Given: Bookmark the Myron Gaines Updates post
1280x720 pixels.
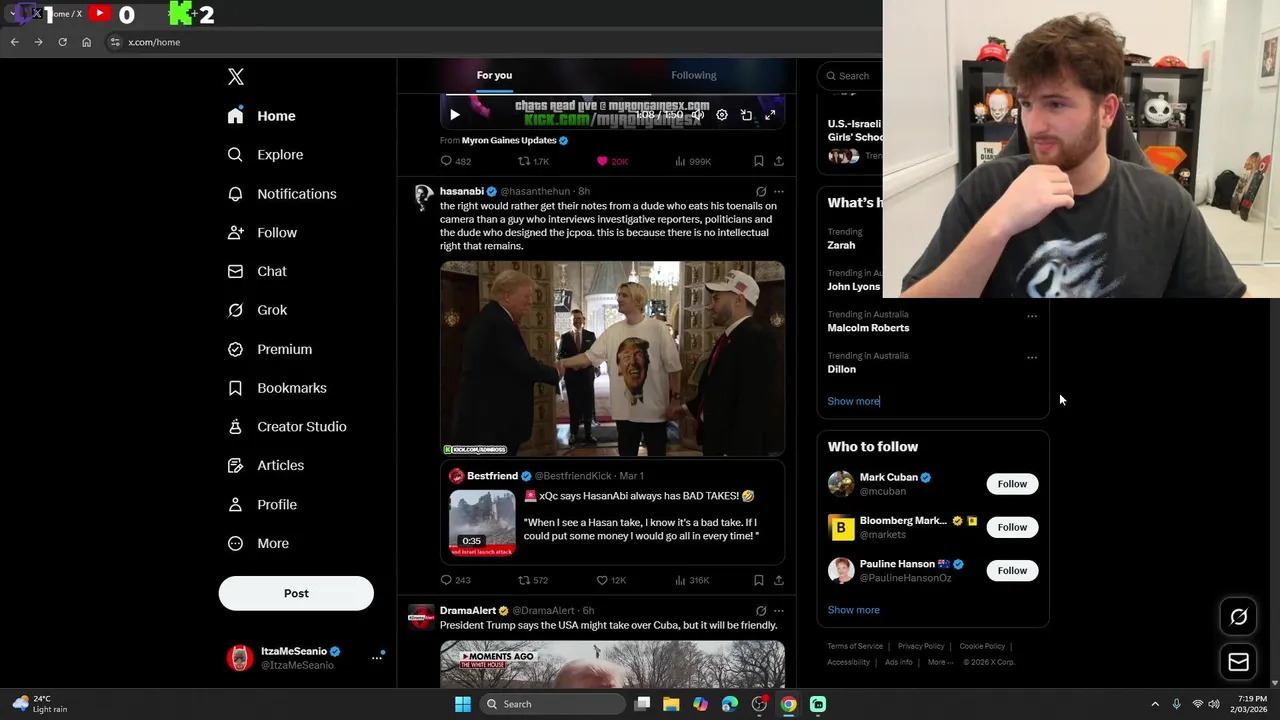Looking at the screenshot, I should (759, 161).
